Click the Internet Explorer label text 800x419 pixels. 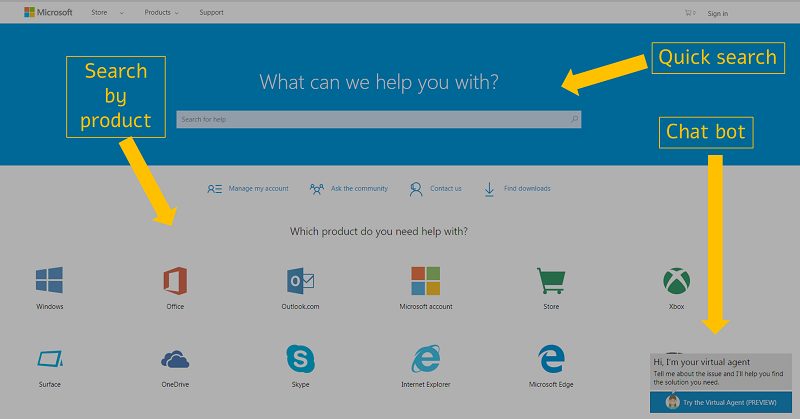pyautogui.click(x=426, y=385)
